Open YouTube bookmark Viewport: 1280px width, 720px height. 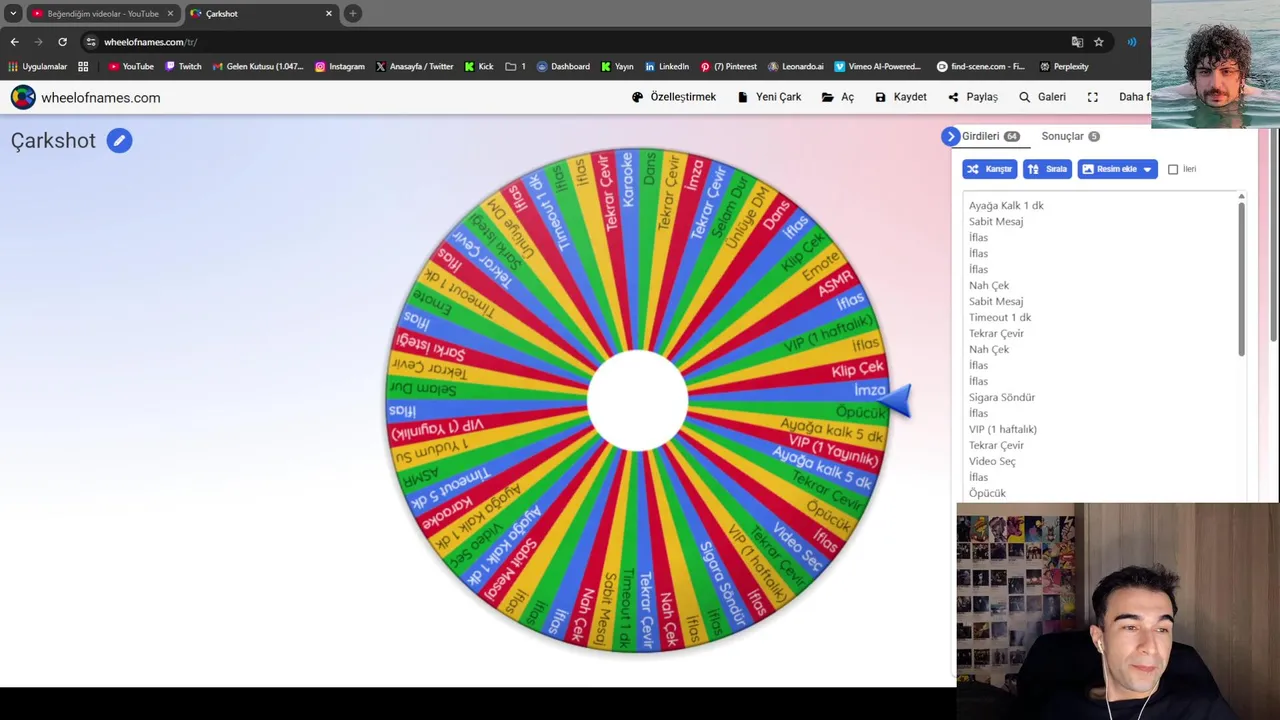[x=131, y=67]
